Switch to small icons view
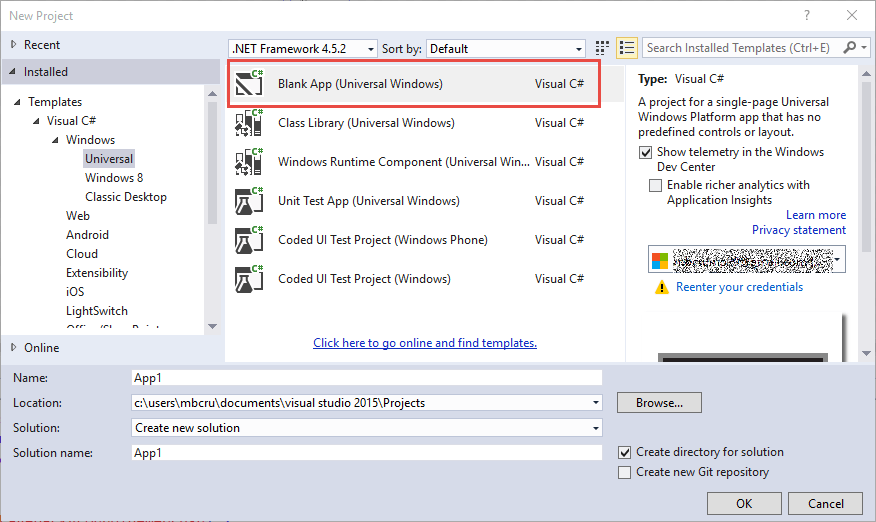Viewport: 876px width, 522px height. 602,48
